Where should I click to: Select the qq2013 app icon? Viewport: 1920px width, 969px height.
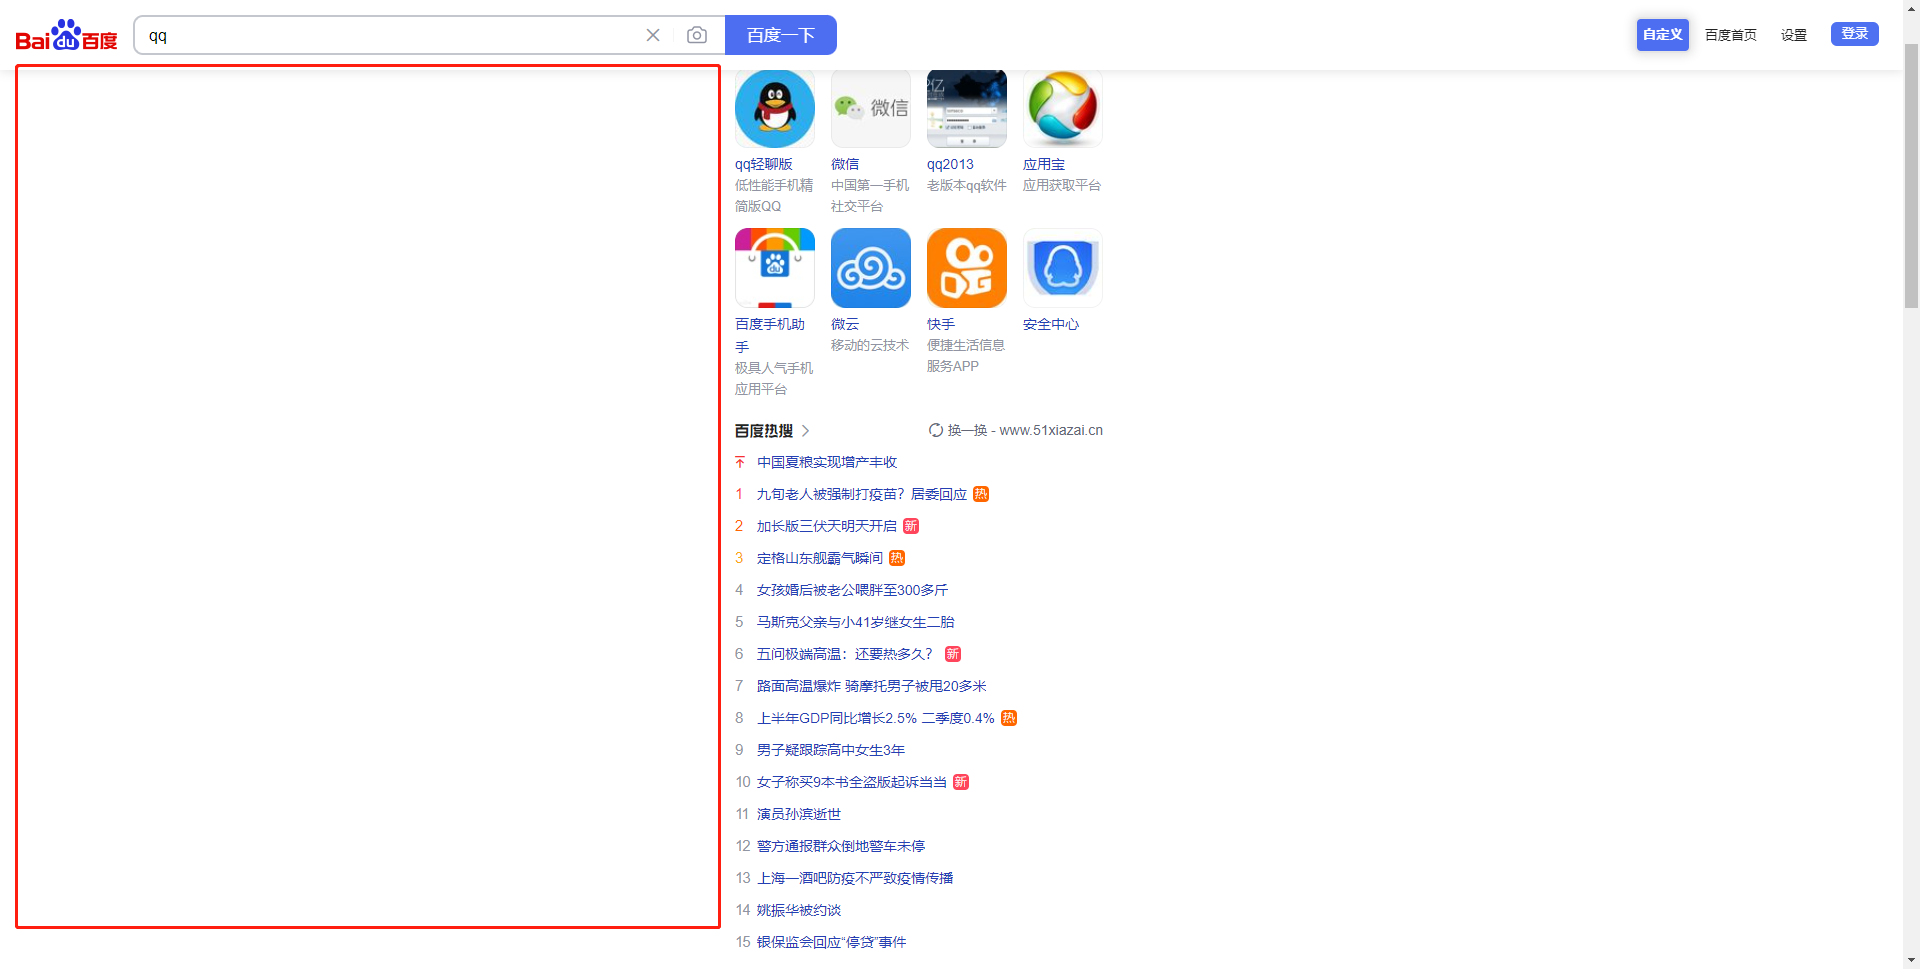pyautogui.click(x=966, y=108)
